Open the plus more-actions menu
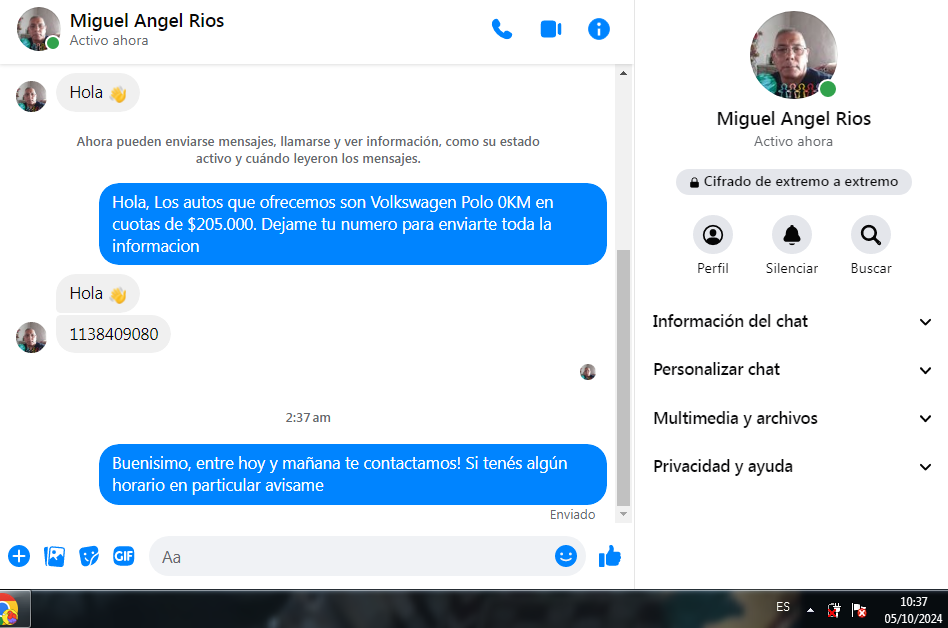Screen dimensions: 948x628 pyautogui.click(x=19, y=556)
